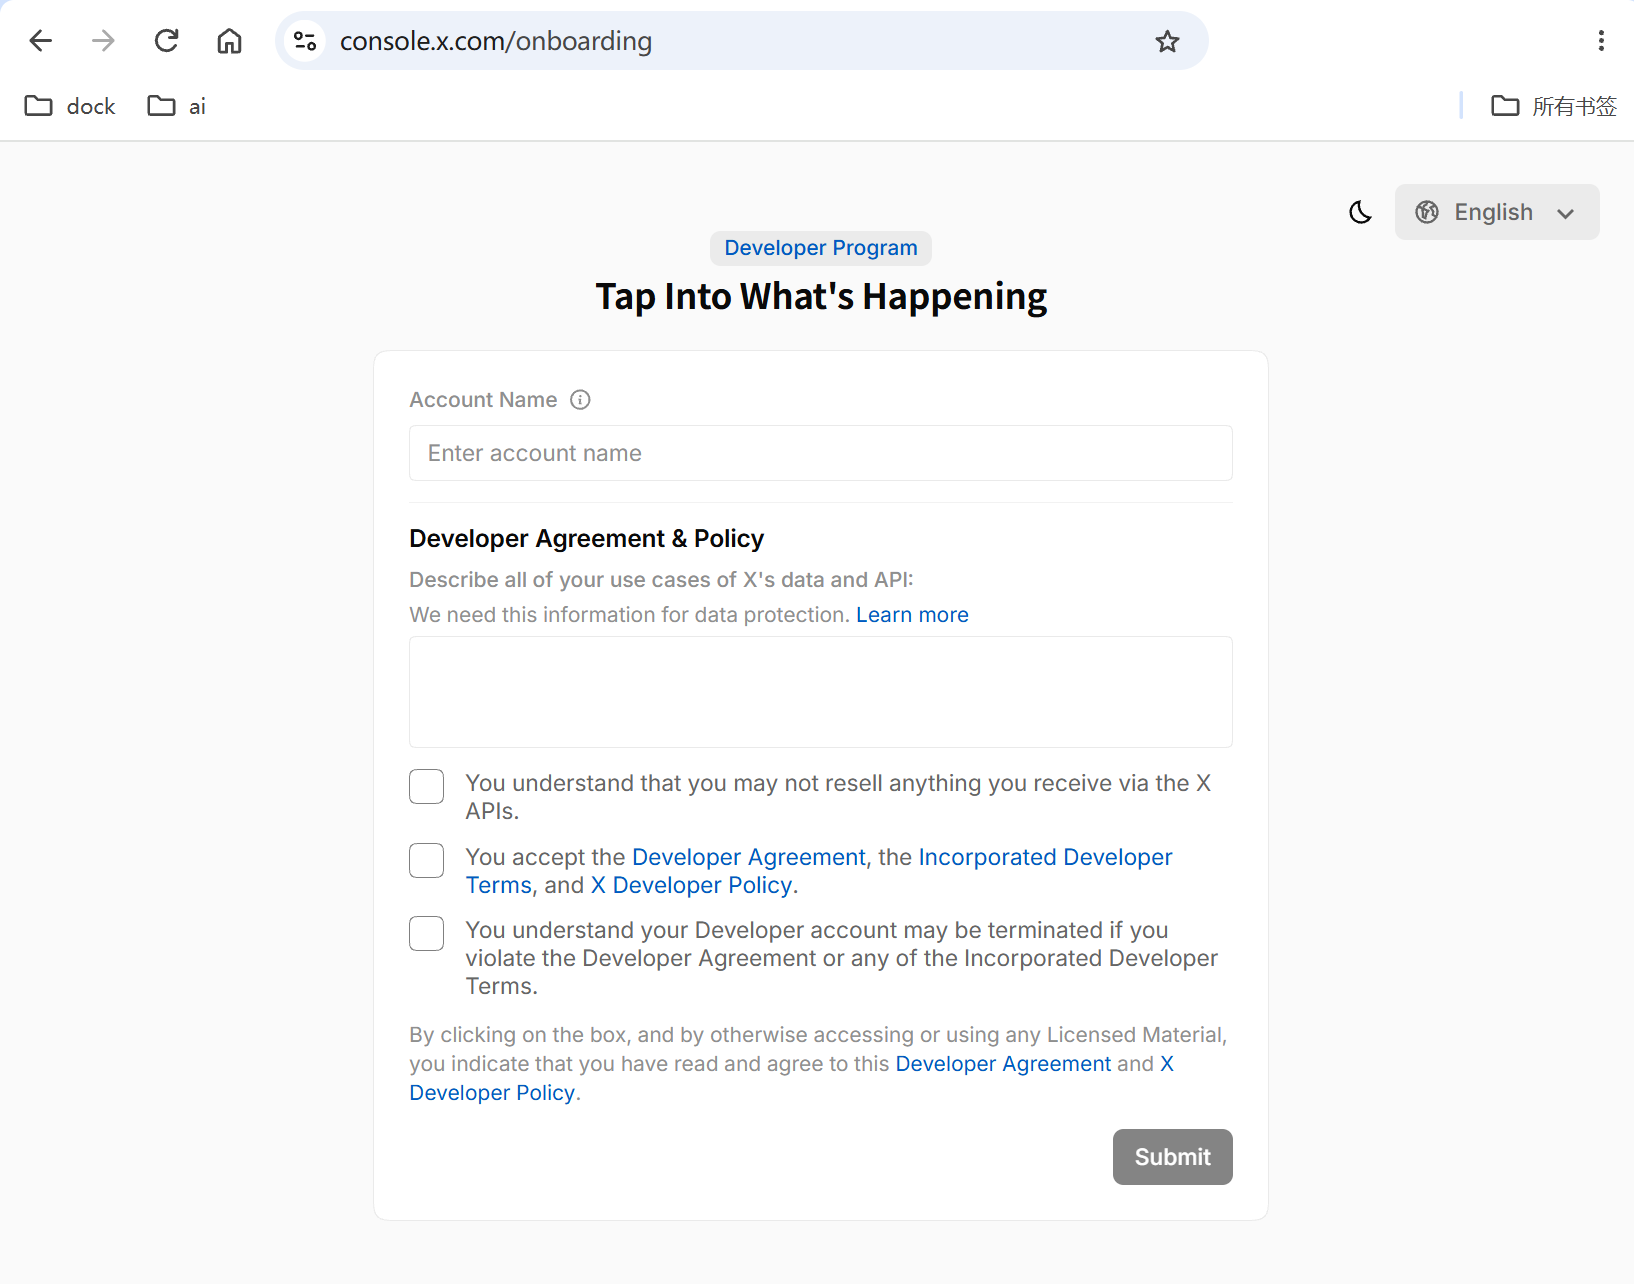View site information icon in address bar

305,41
